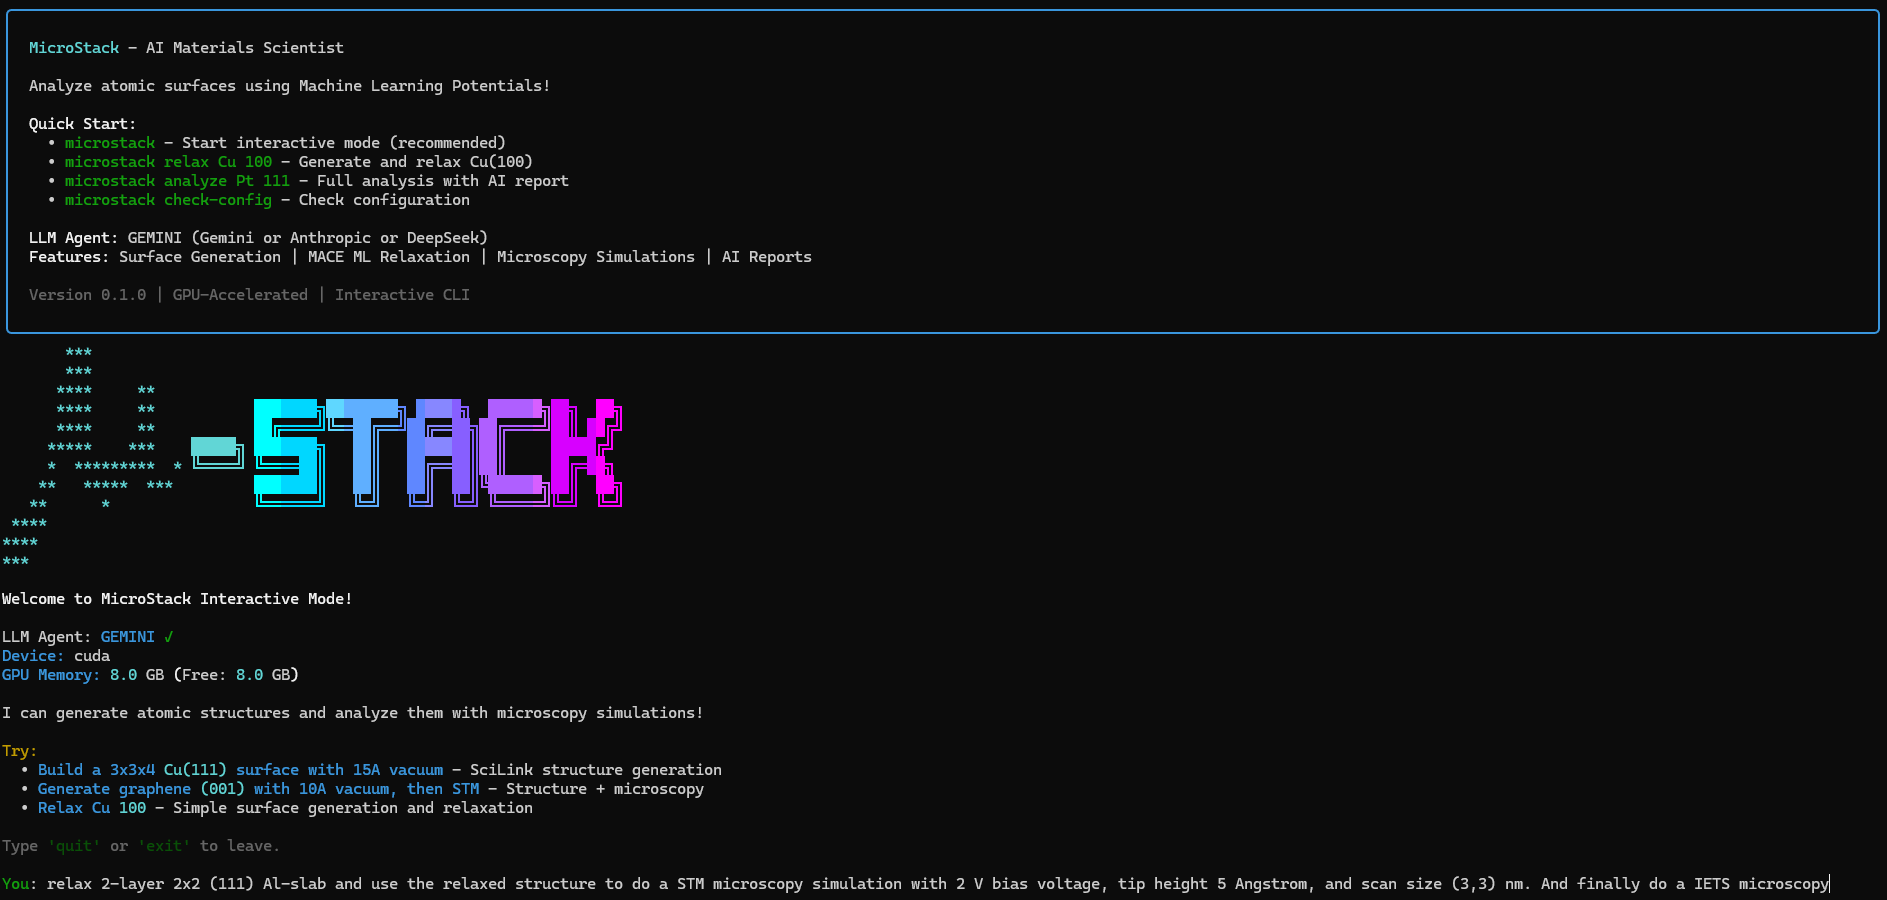Click 'Simple surface generation and relaxation' description
1887x900 pixels.
(353, 808)
